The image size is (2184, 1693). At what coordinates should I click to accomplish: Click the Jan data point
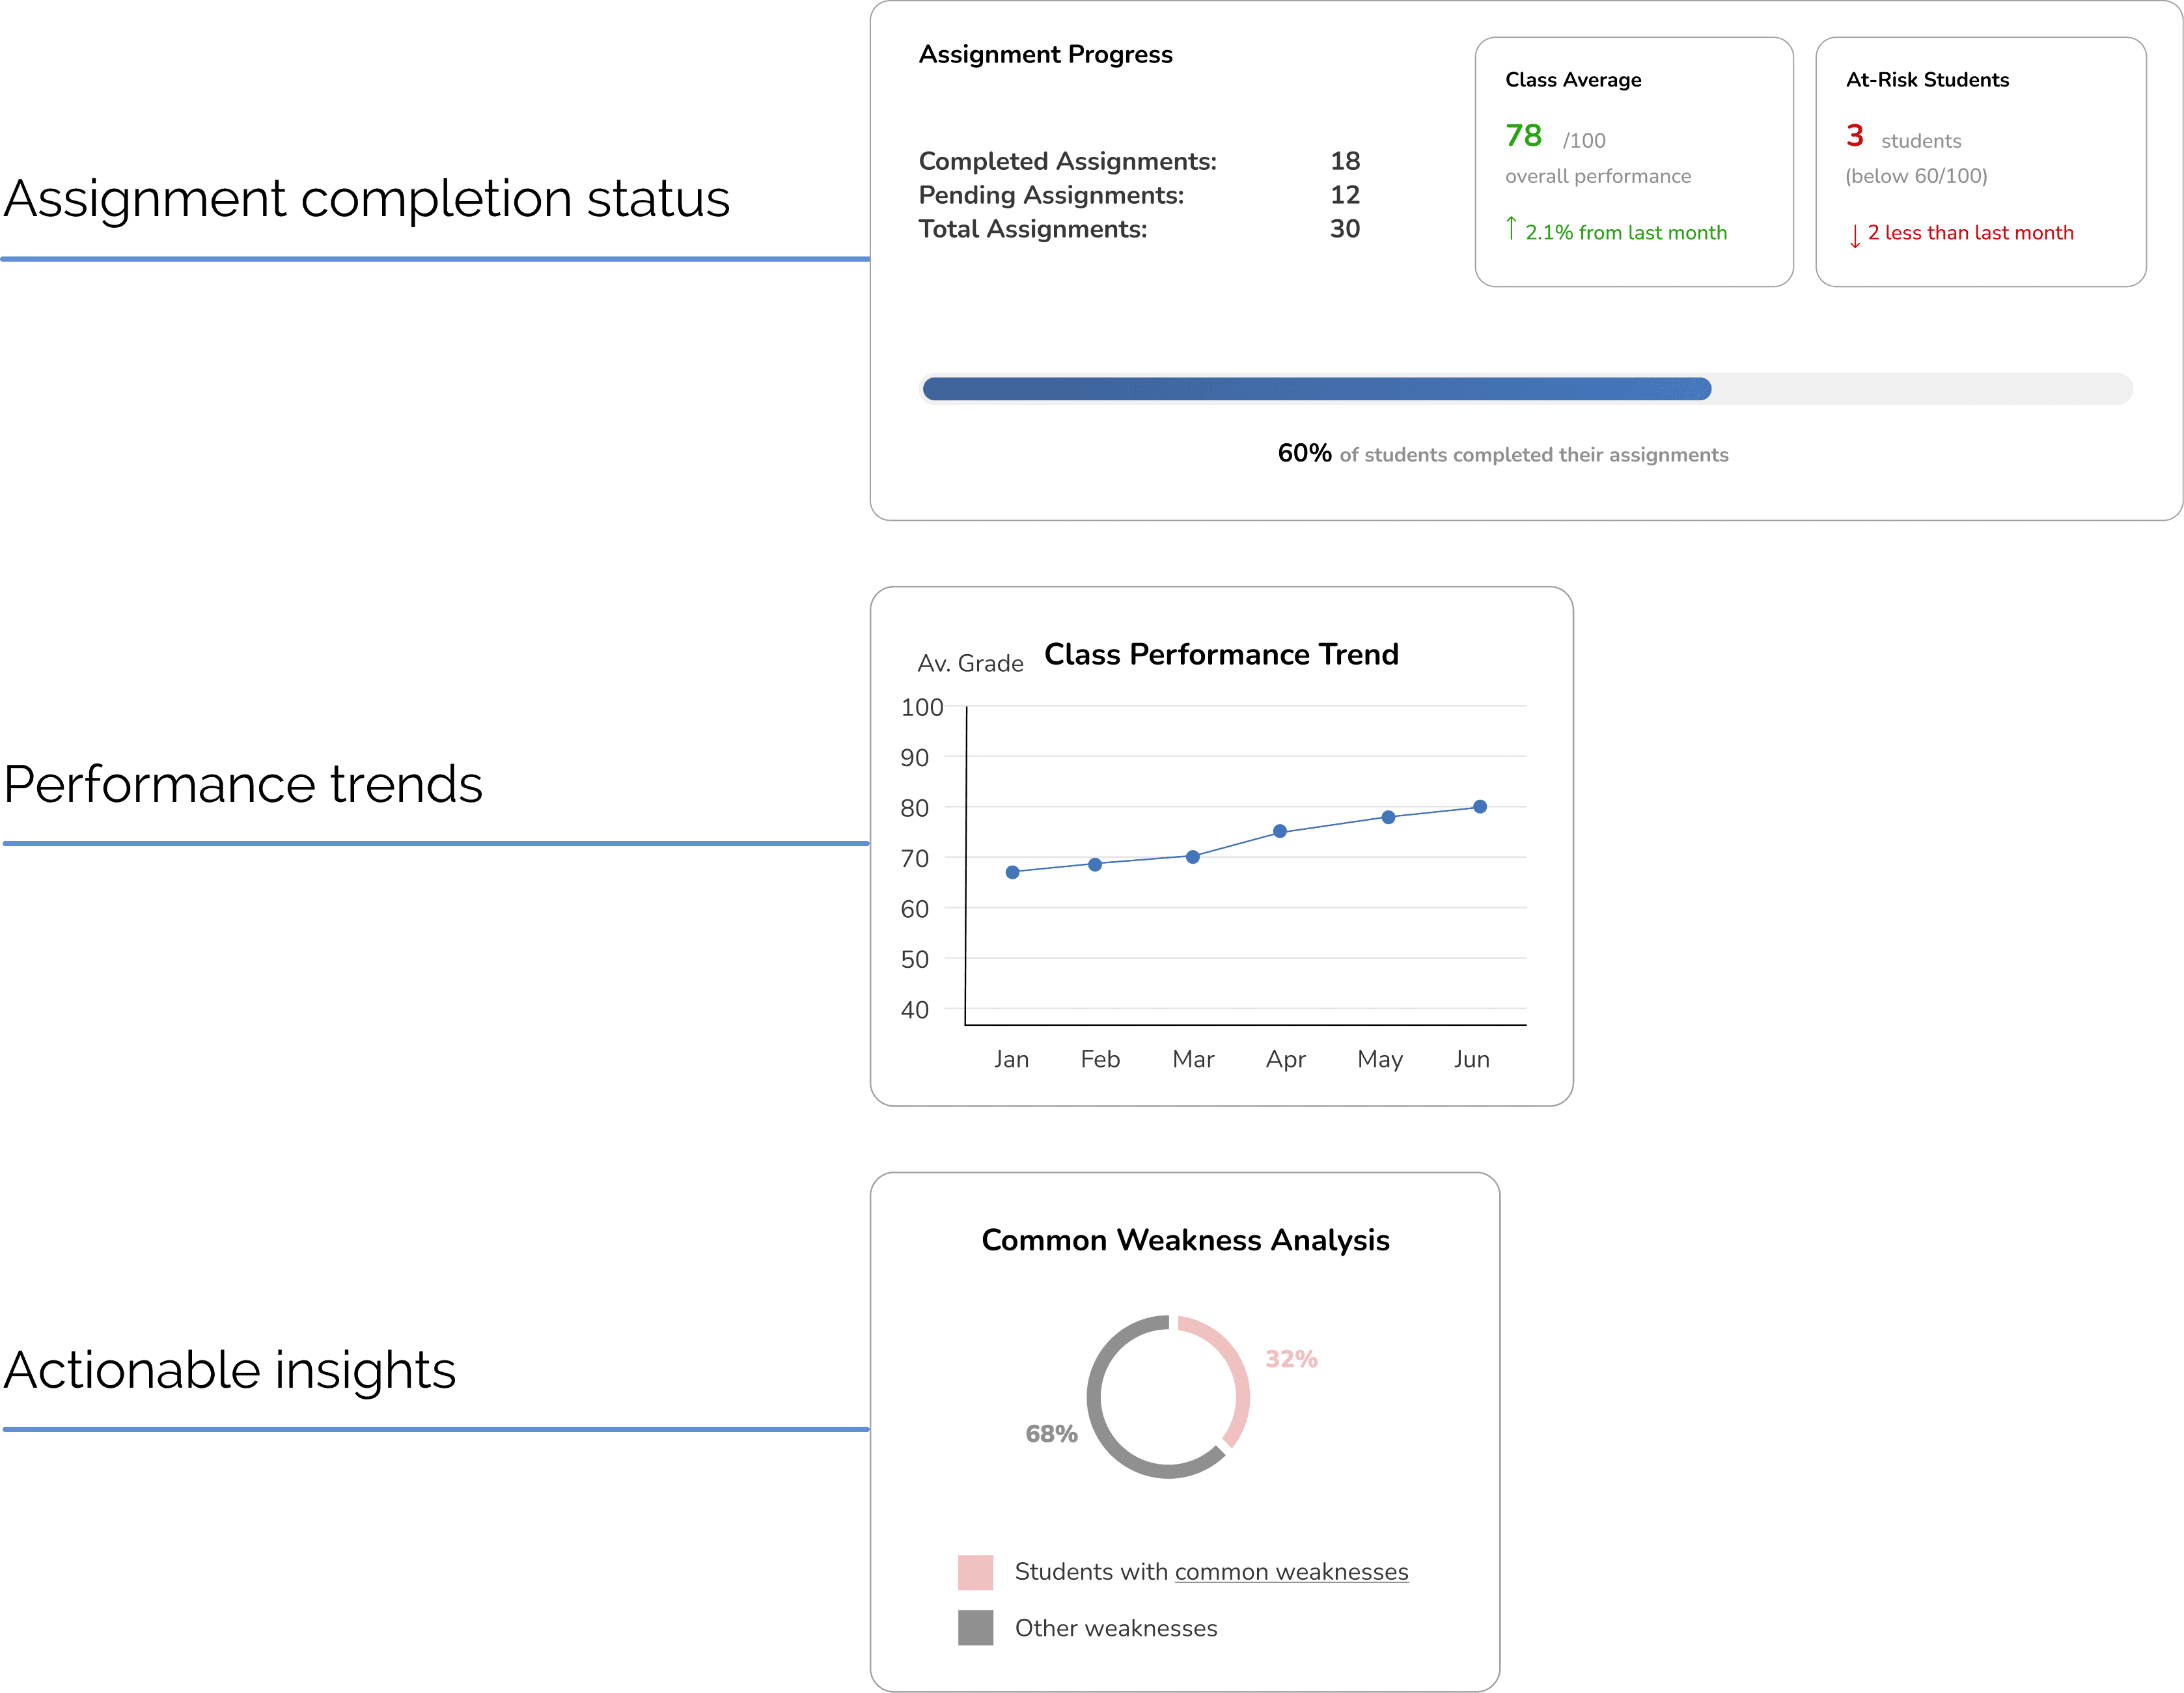coord(1012,872)
